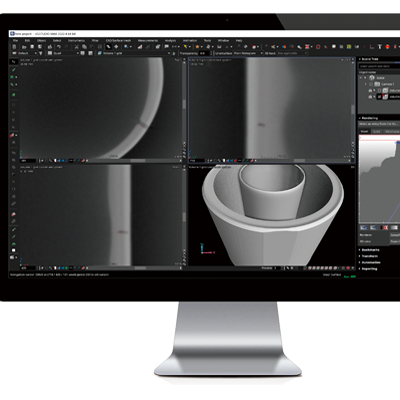Click the Open folder toolbar icon

[x=24, y=47]
